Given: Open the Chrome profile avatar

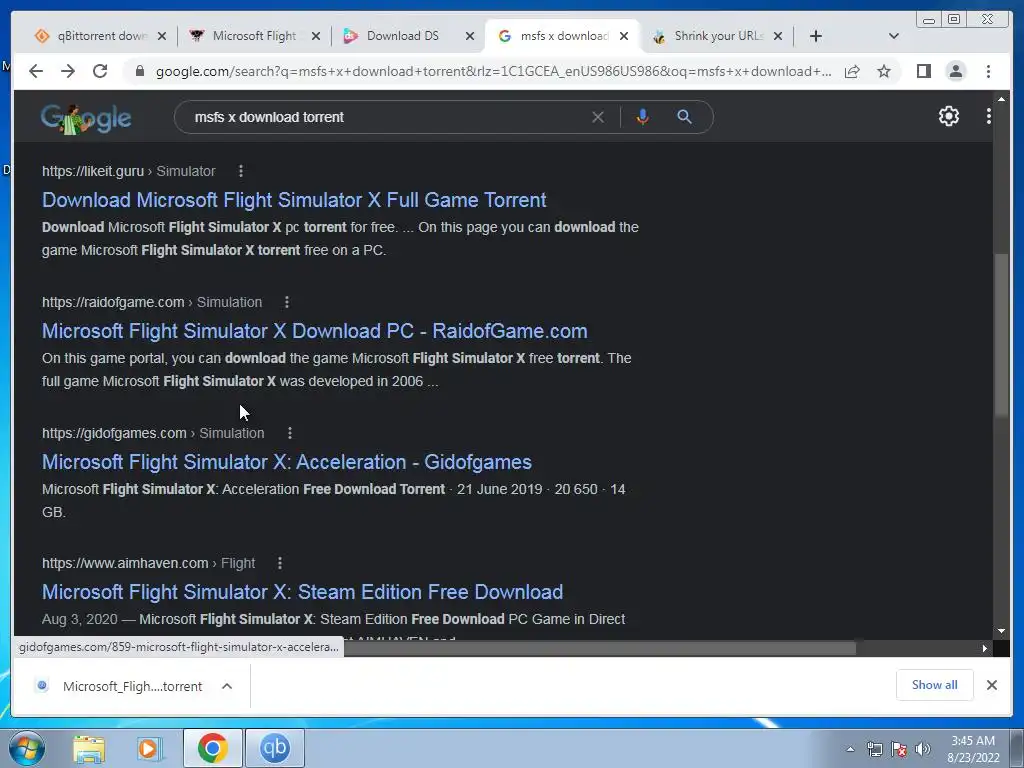Looking at the screenshot, I should (955, 71).
